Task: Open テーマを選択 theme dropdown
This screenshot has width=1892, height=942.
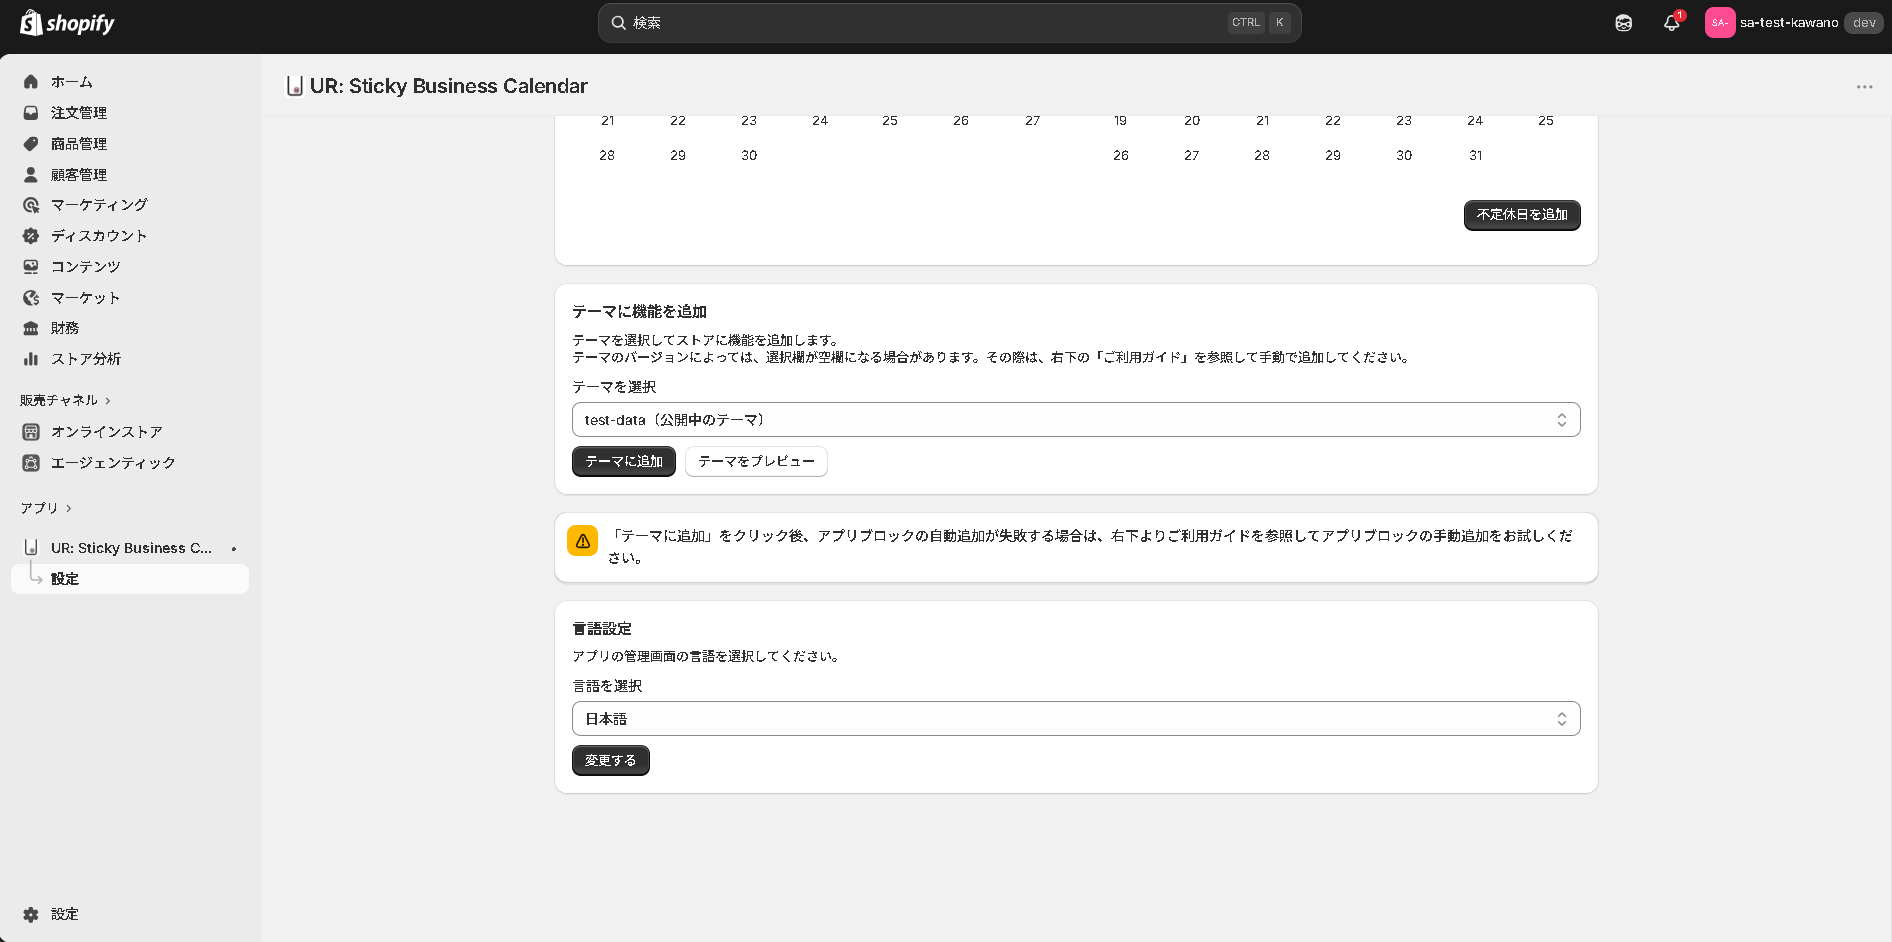Action: [x=1076, y=420]
